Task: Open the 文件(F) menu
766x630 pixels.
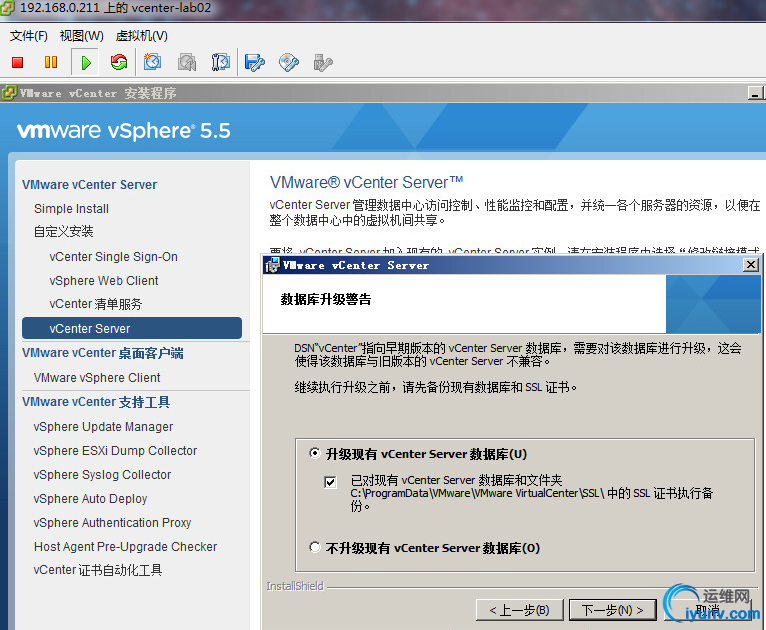Action: [x=29, y=36]
